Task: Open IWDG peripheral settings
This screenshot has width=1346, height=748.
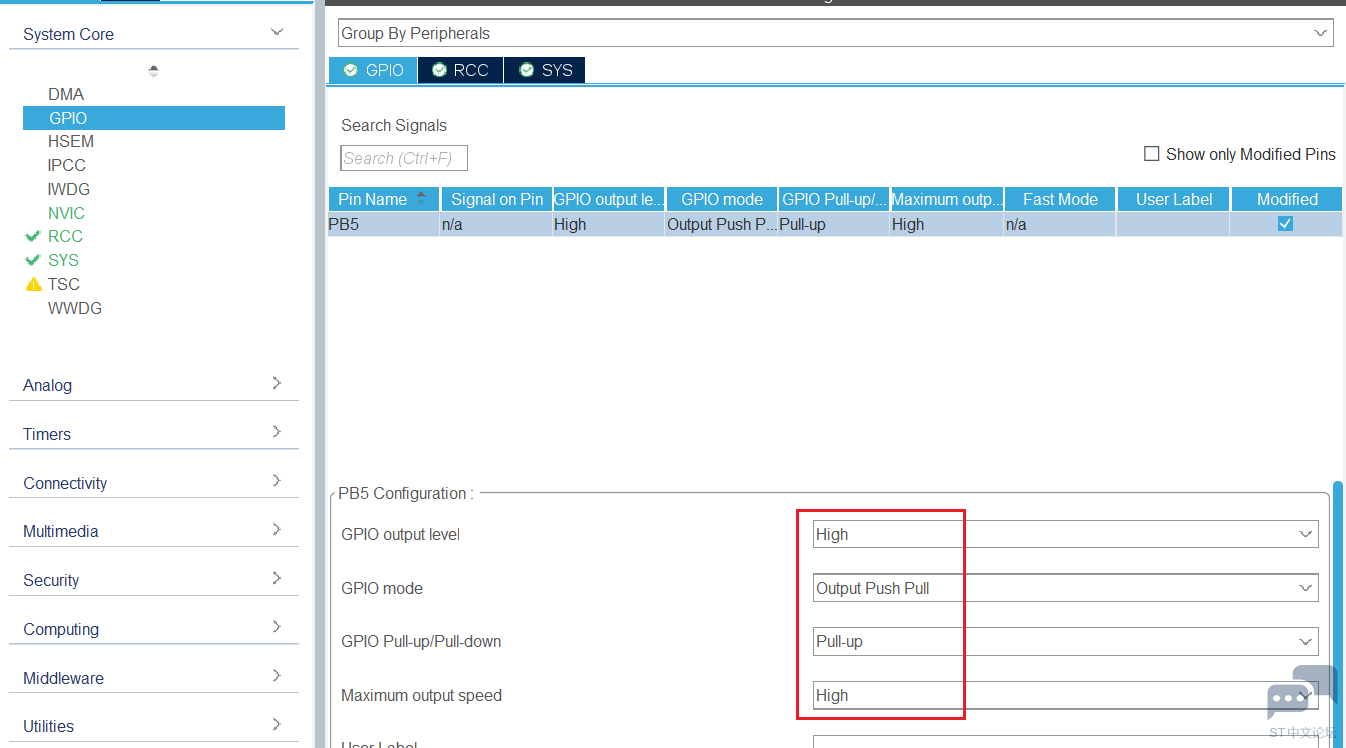Action: click(69, 189)
